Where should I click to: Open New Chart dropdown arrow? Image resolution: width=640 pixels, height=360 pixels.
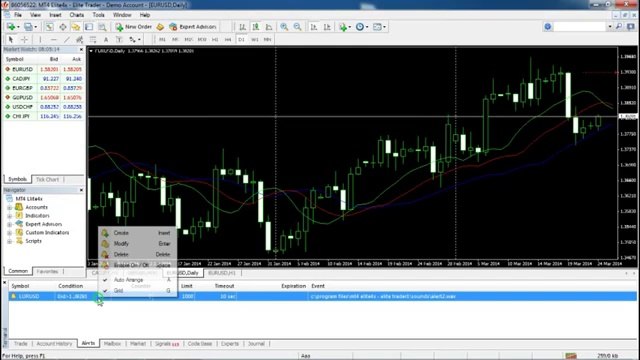point(18,27)
